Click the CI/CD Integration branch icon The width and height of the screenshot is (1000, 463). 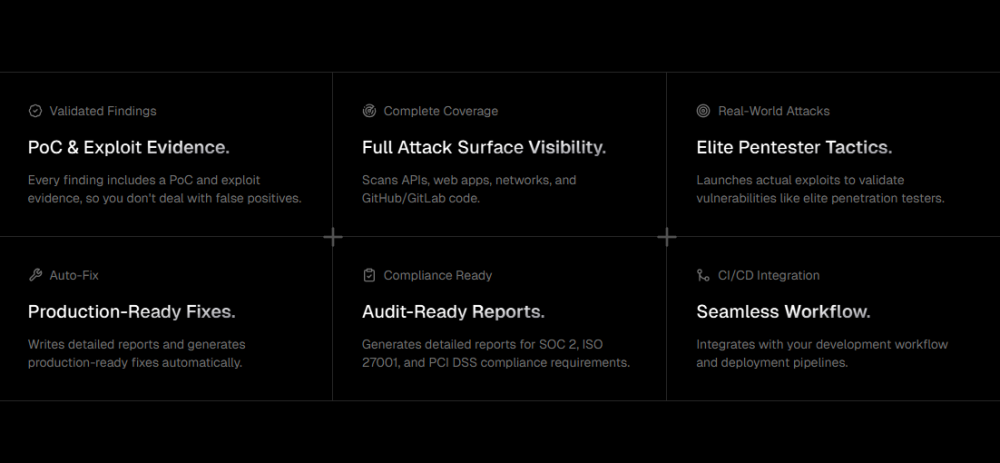(703, 275)
